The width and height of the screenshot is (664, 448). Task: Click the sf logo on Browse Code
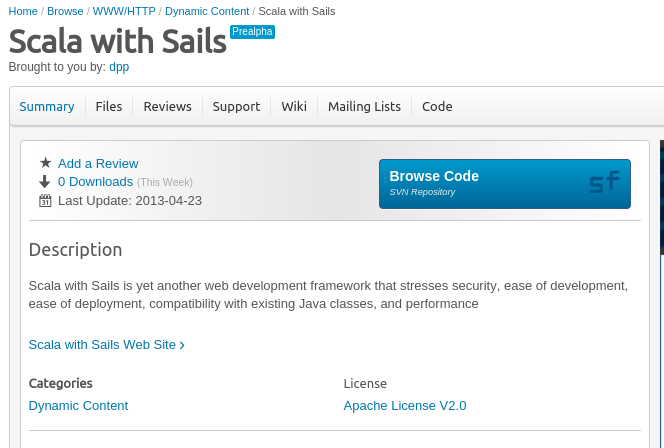(x=604, y=182)
